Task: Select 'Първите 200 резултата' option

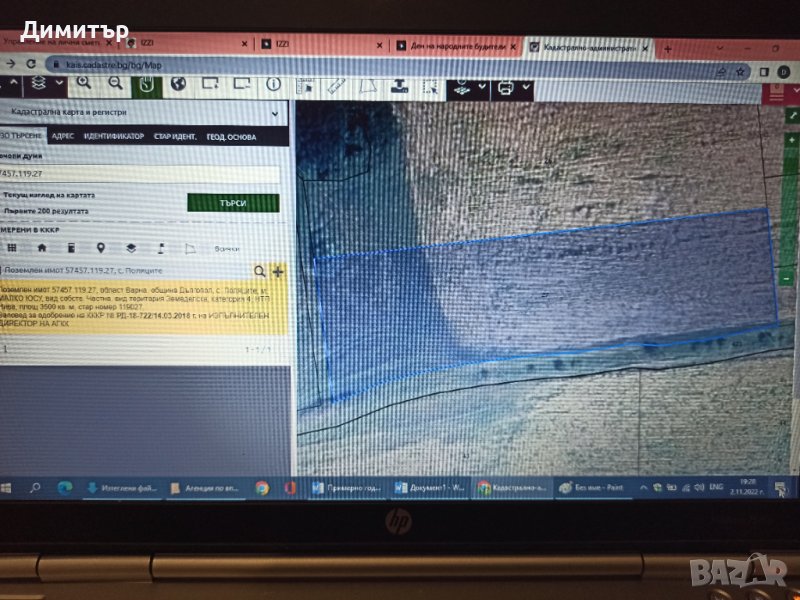Action: (46, 211)
